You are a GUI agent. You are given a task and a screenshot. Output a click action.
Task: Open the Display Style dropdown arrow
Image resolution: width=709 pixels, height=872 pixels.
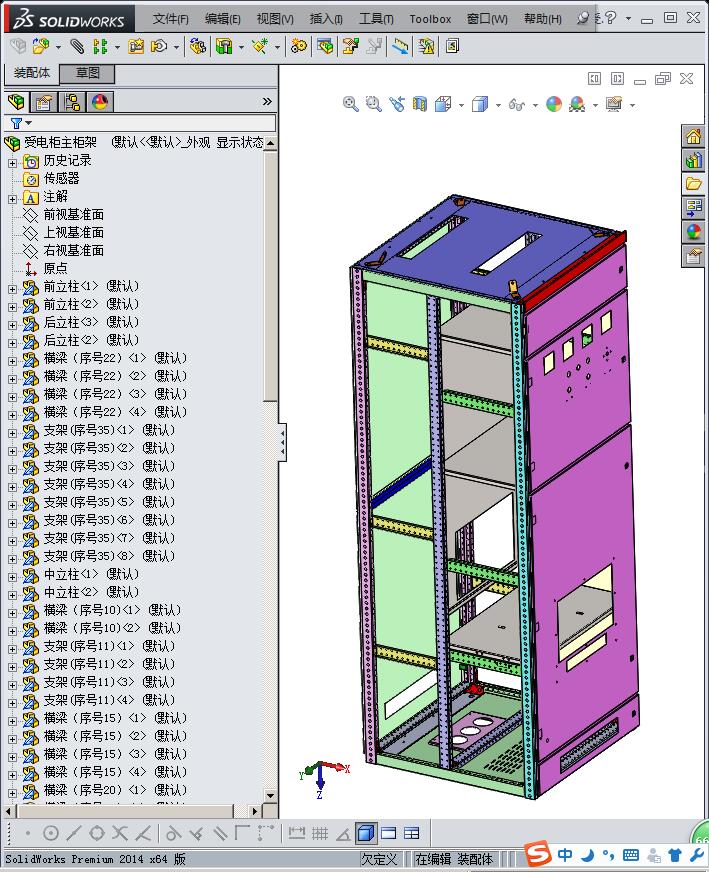click(x=498, y=105)
